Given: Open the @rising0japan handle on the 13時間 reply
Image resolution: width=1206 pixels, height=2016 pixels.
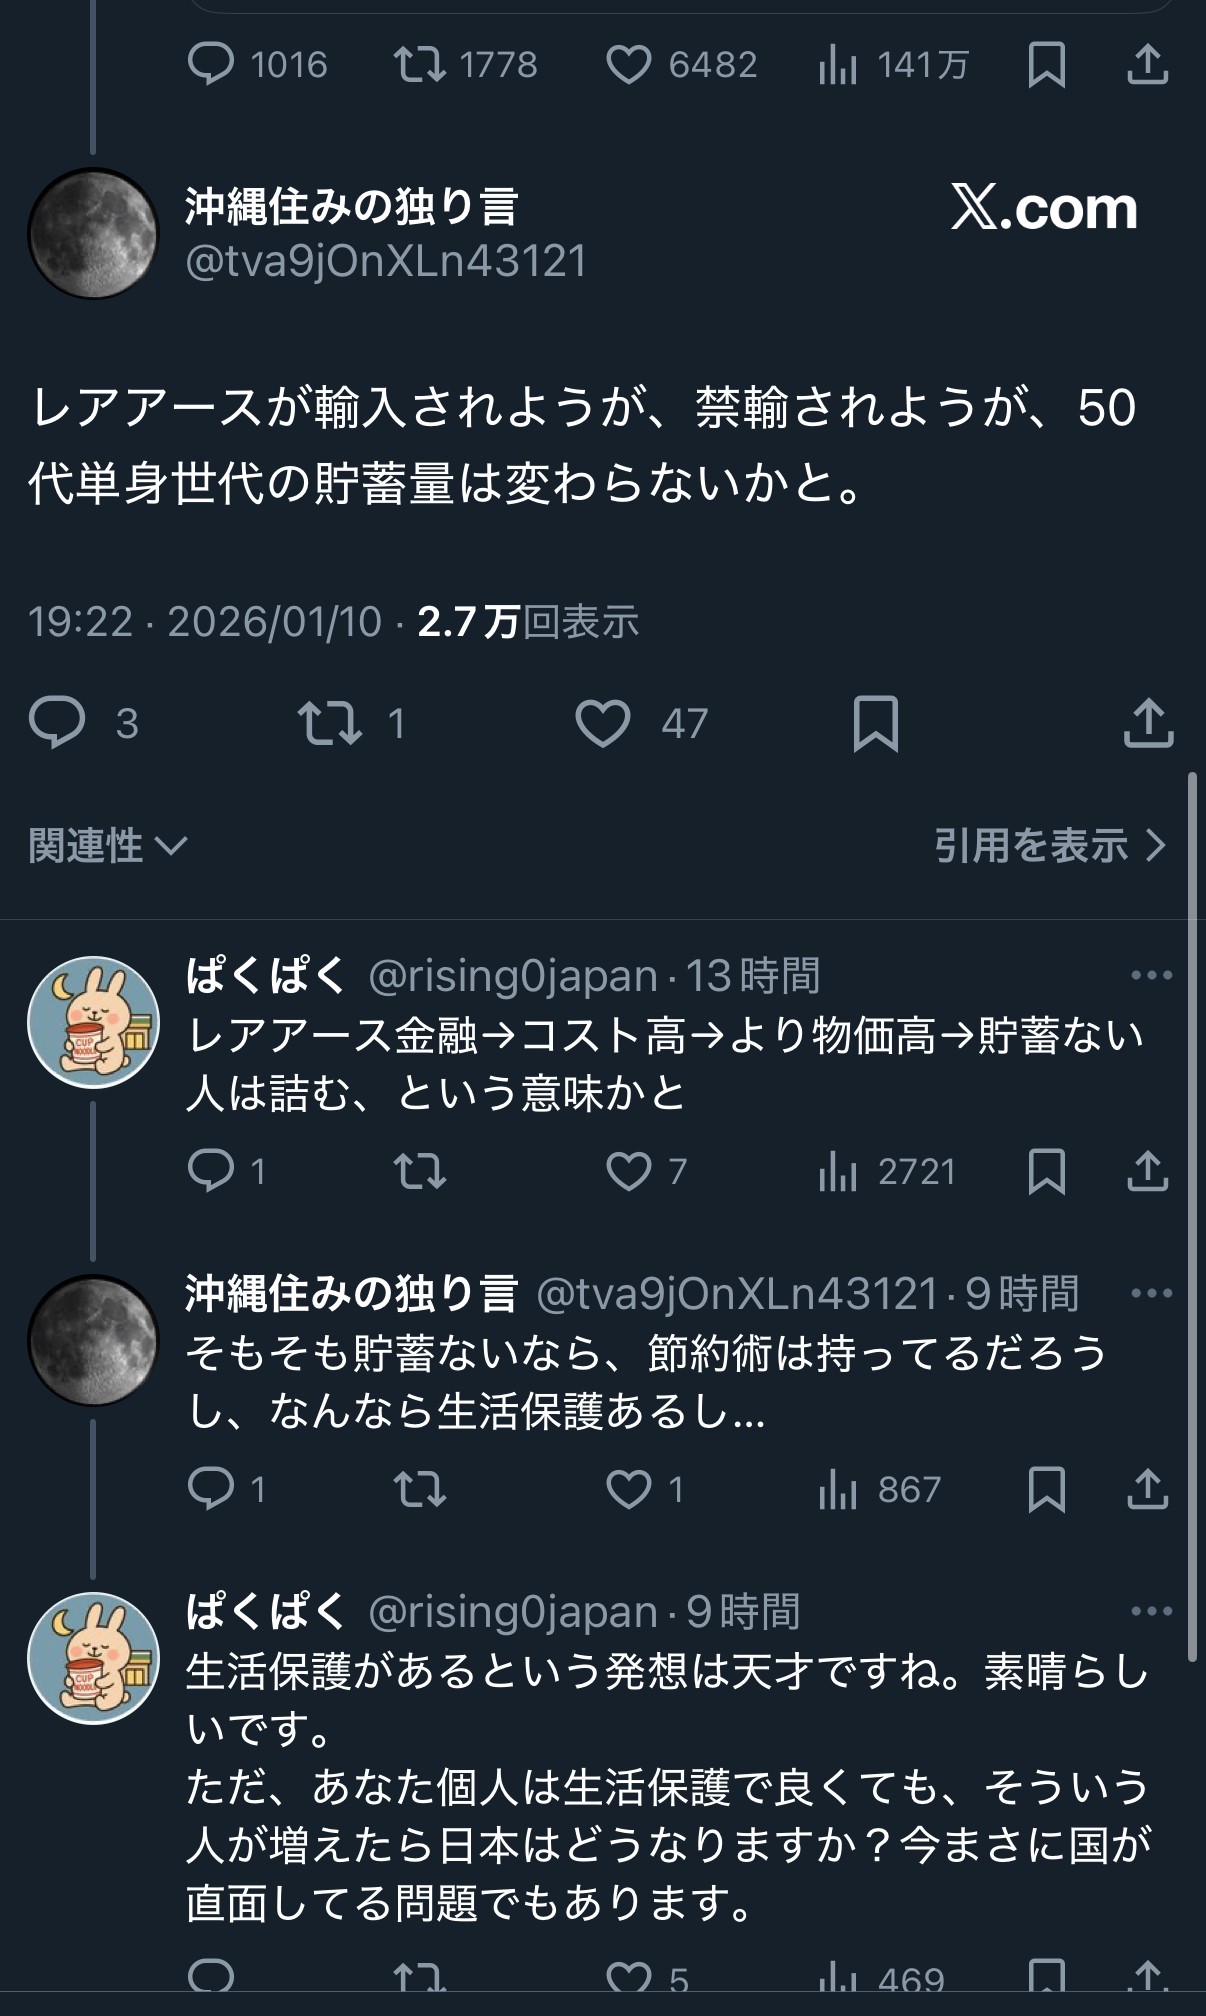Looking at the screenshot, I should [512, 976].
